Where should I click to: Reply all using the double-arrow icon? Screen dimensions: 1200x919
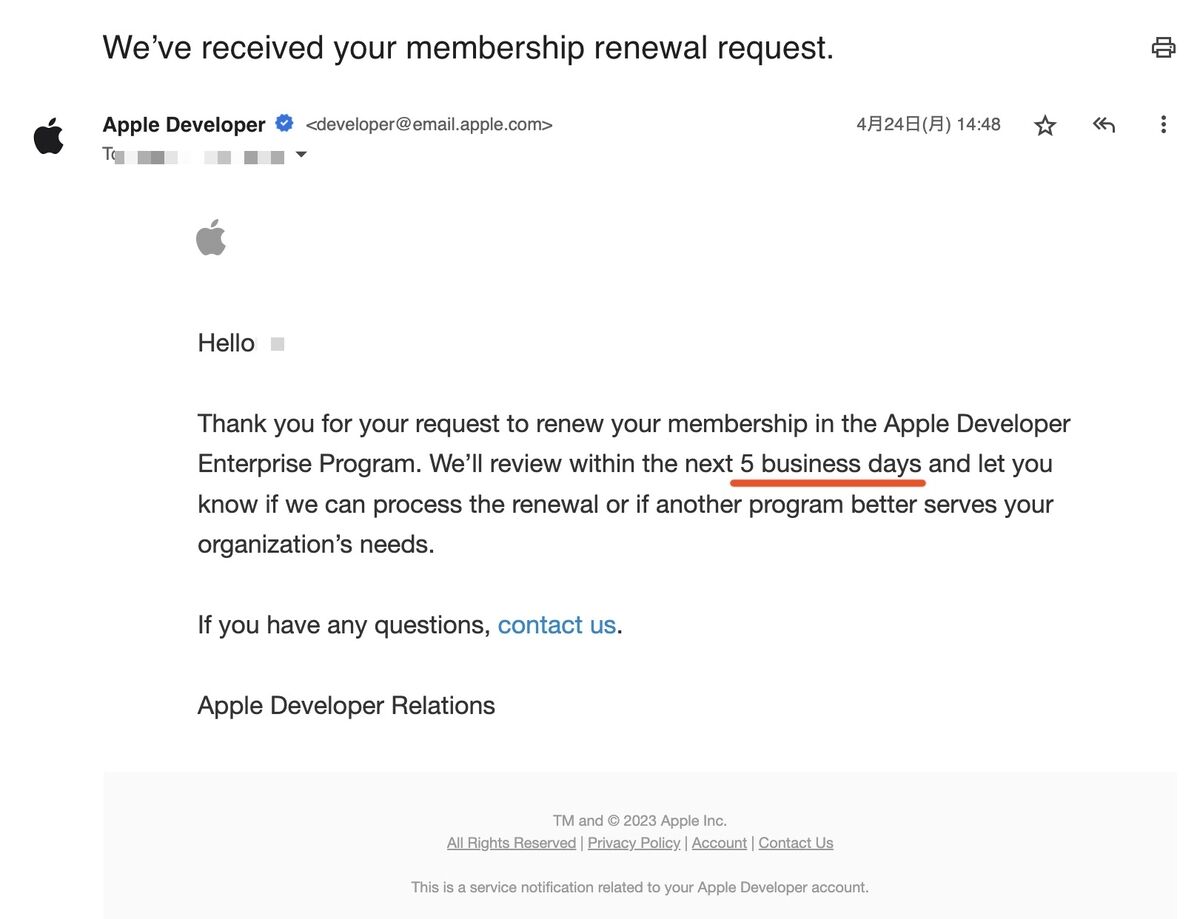(x=1104, y=125)
